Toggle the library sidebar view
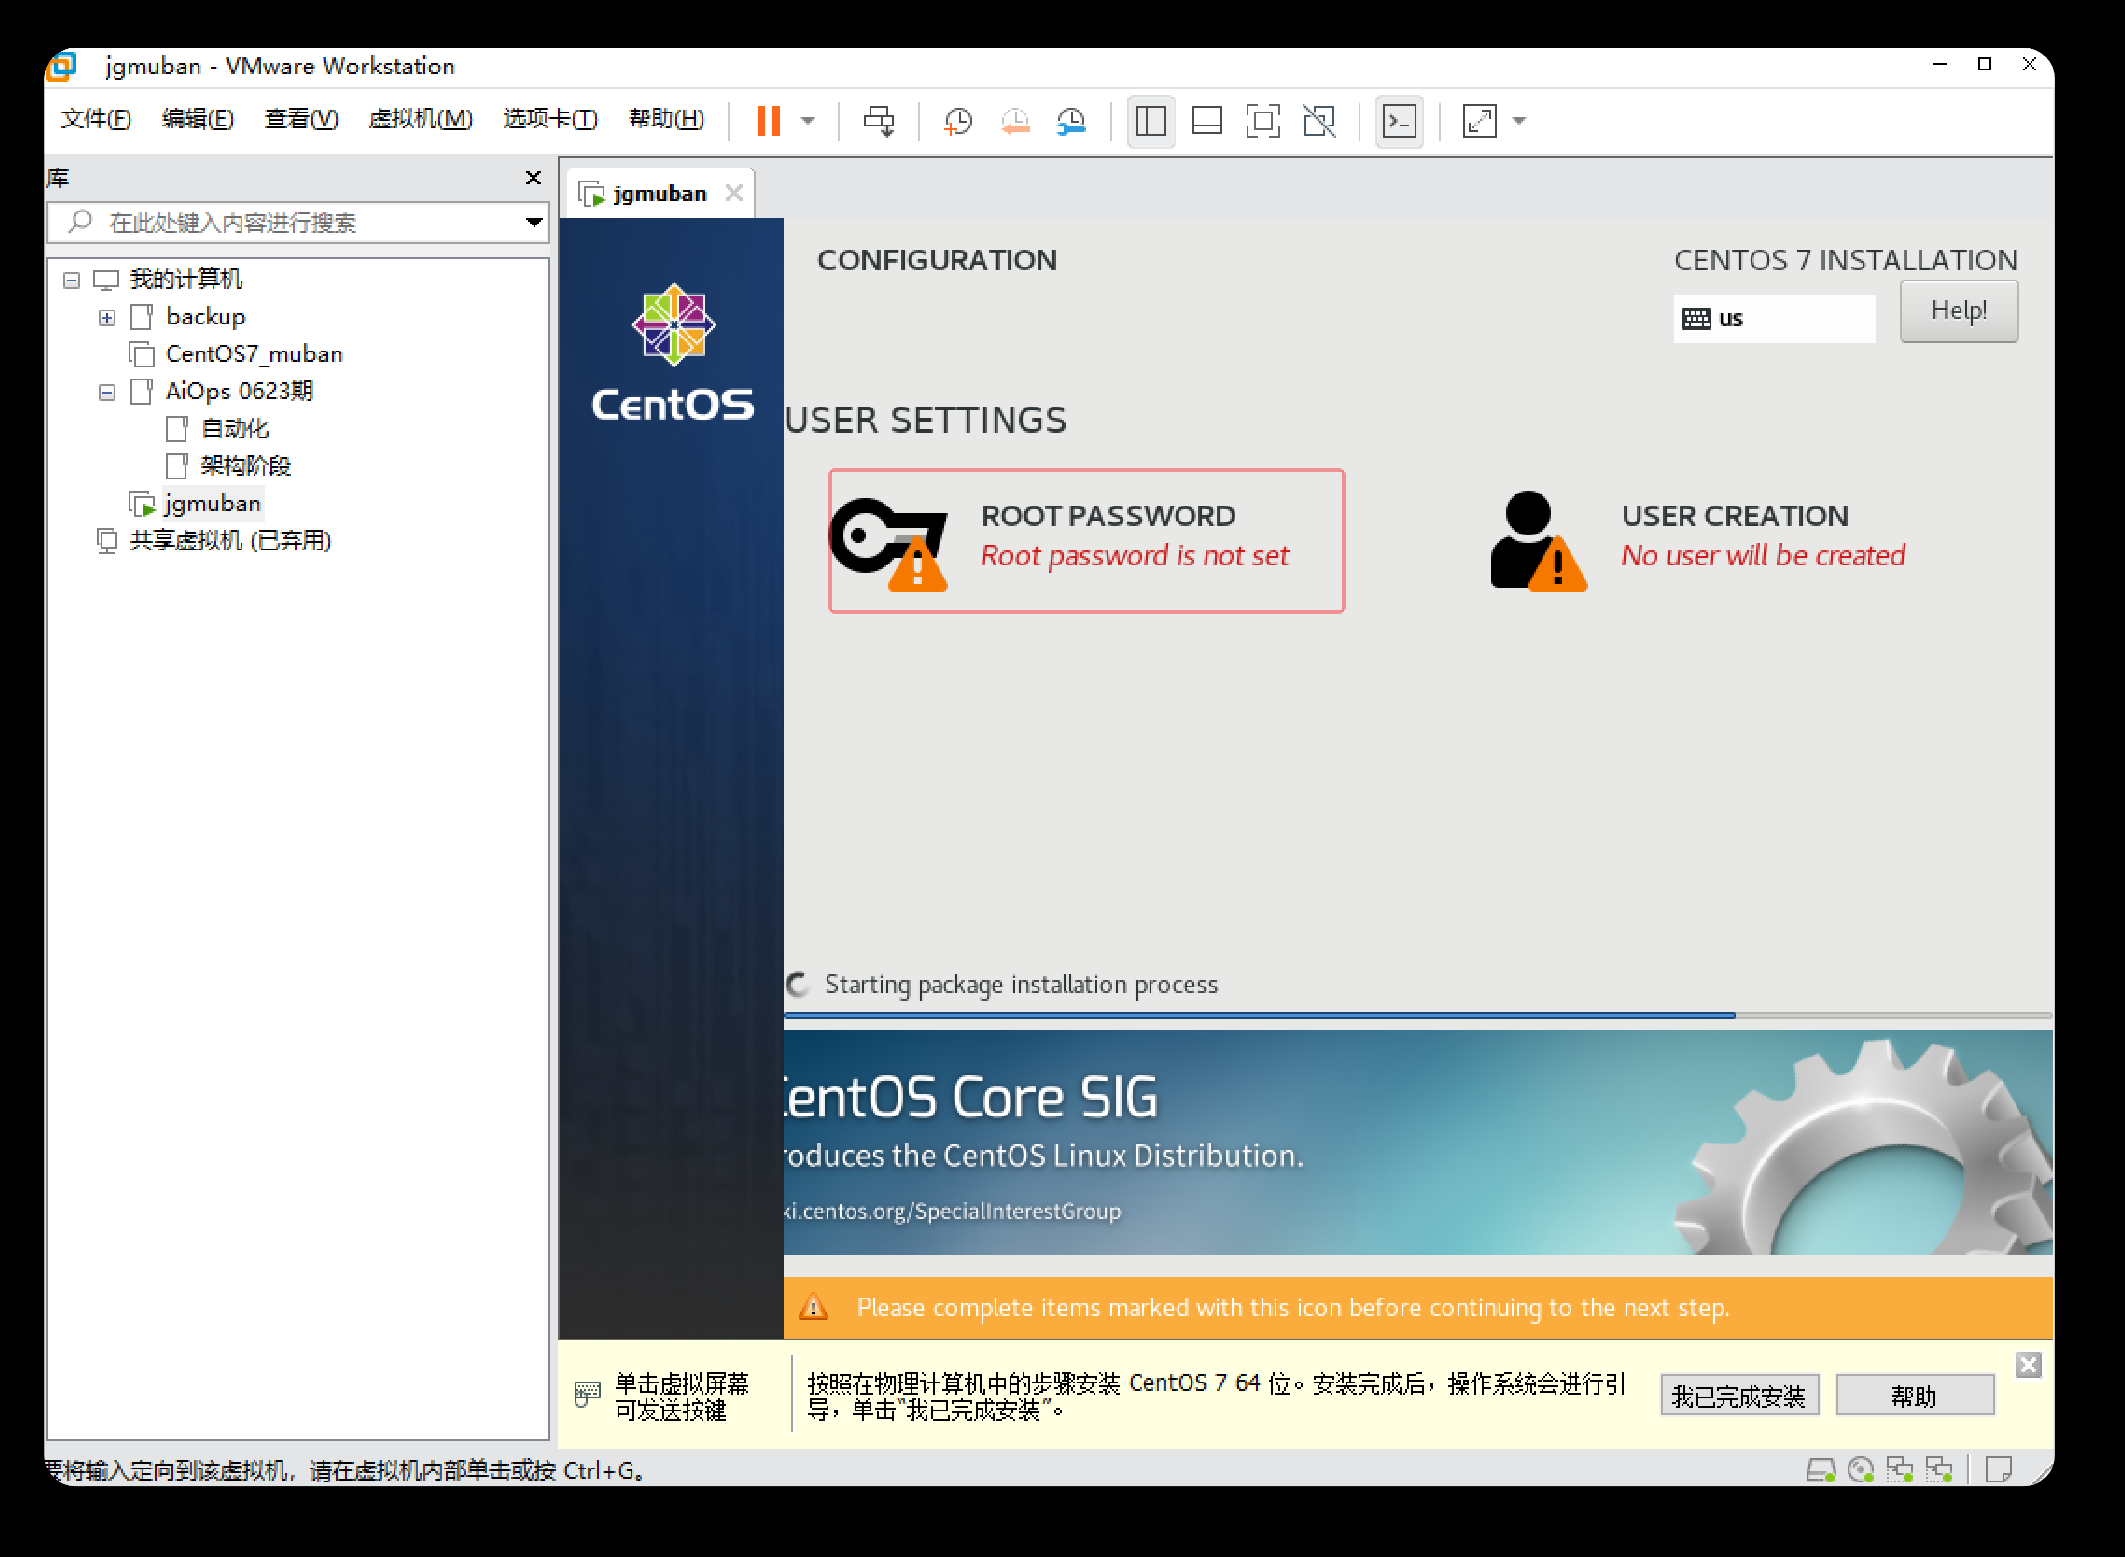This screenshot has height=1557, width=2125. coord(1151,121)
